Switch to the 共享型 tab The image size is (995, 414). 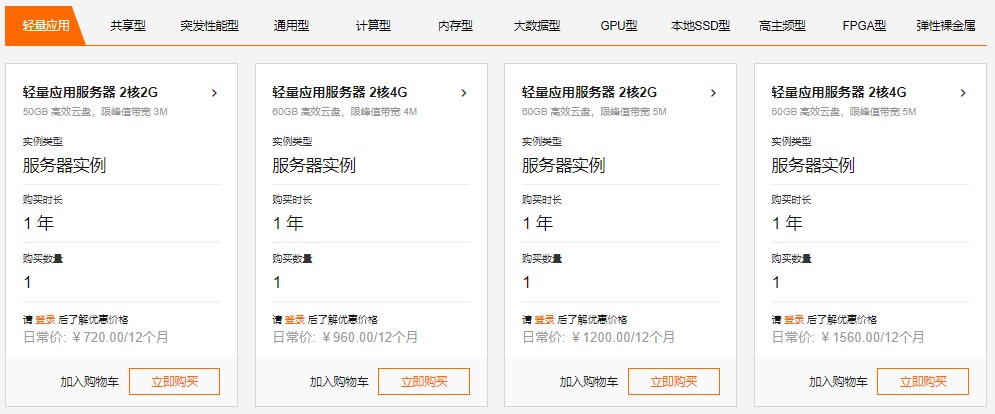[128, 26]
